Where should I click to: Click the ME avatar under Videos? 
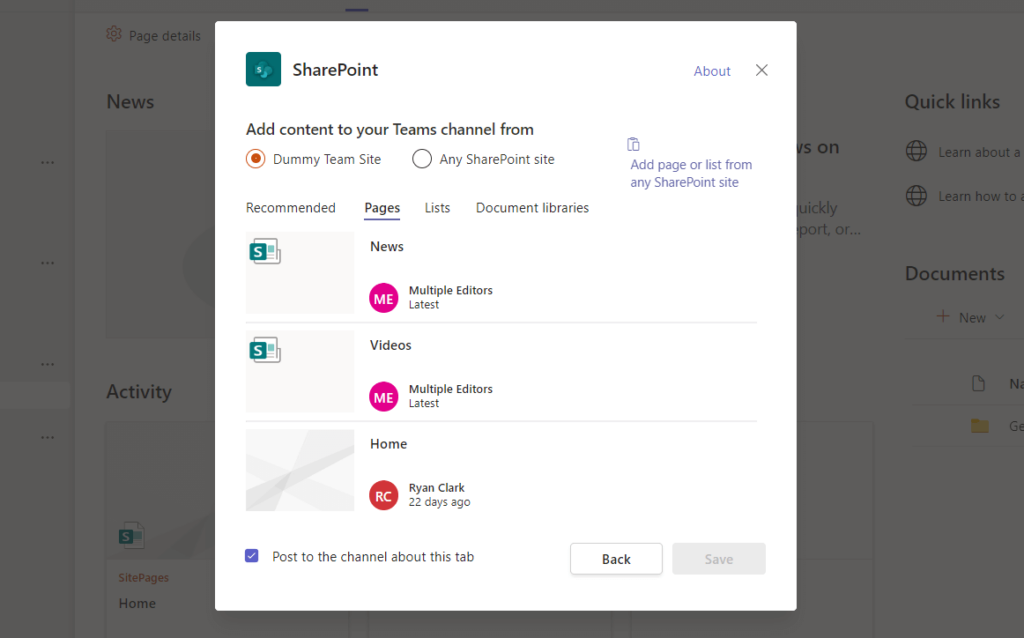click(383, 396)
